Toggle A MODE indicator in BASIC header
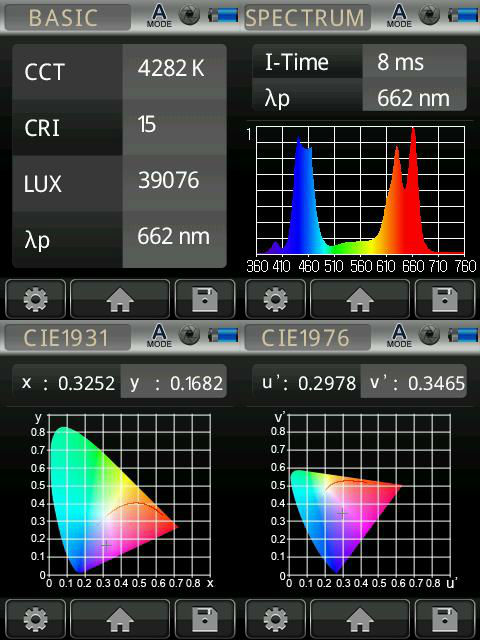The width and height of the screenshot is (480, 640). tap(159, 16)
